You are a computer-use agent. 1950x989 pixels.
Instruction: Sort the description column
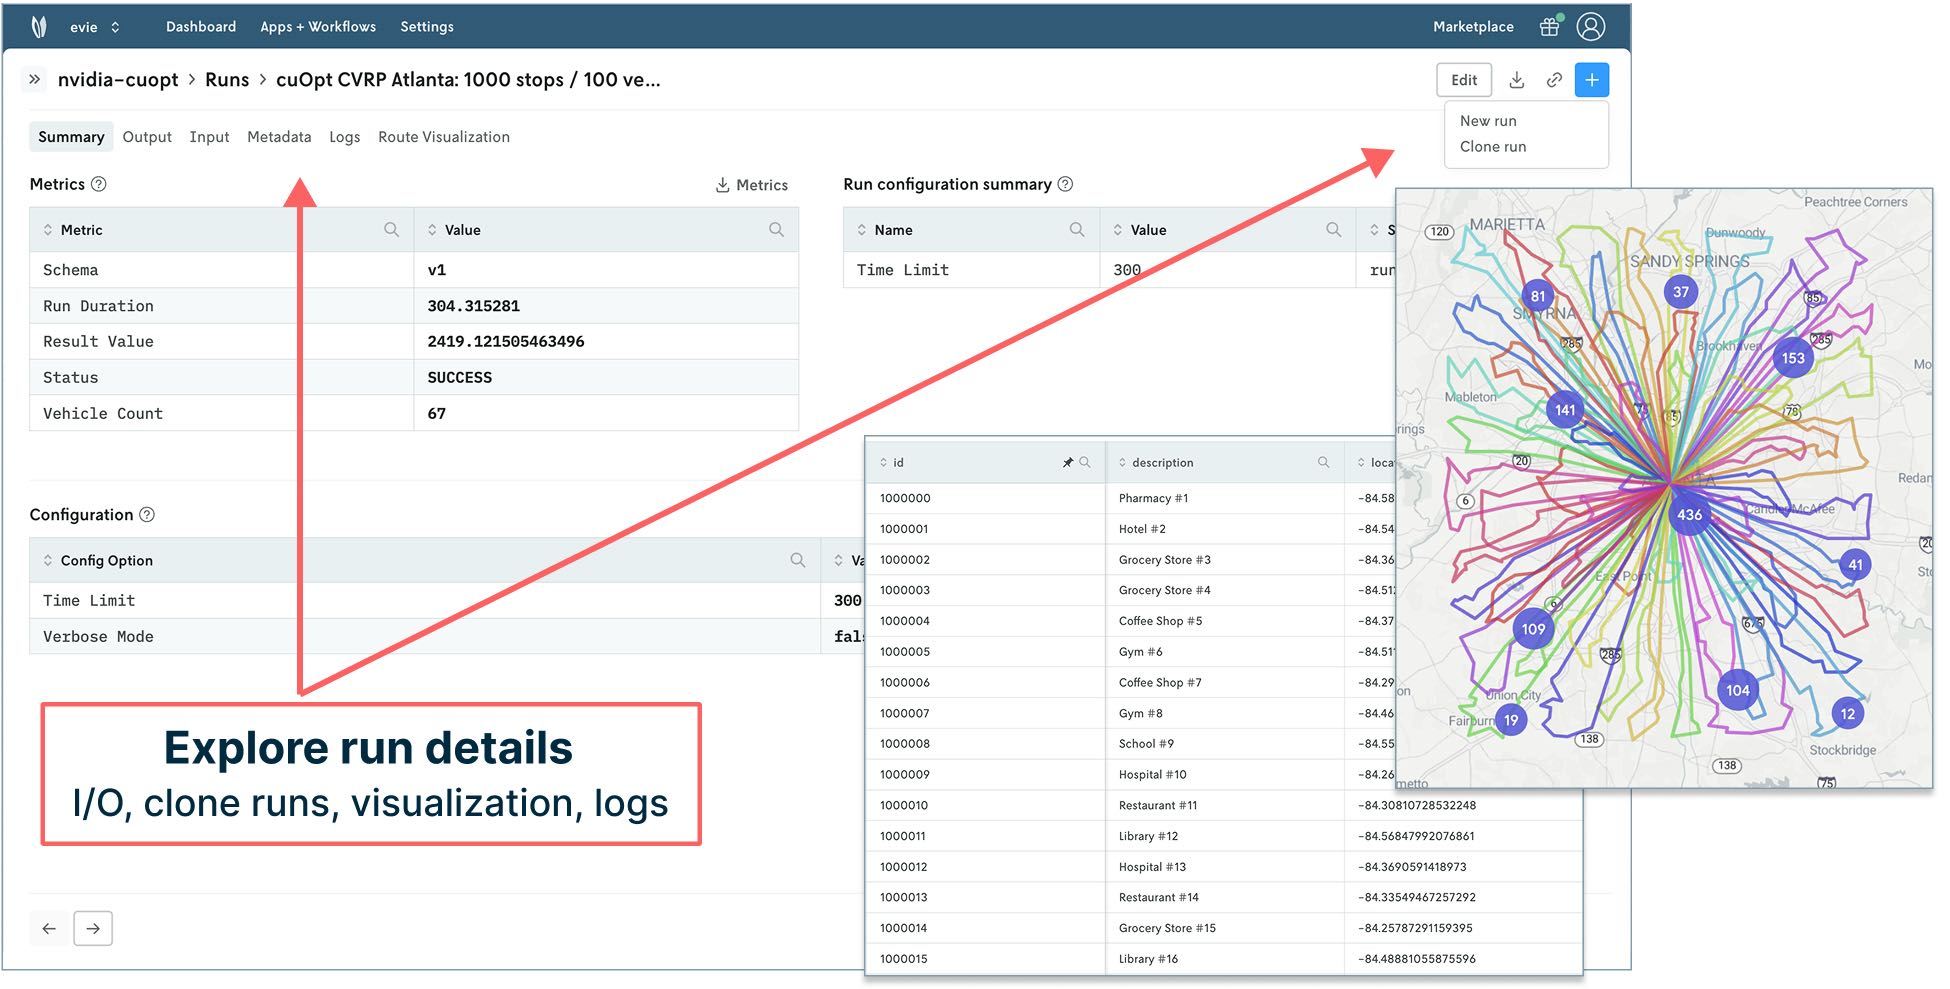tap(1122, 463)
